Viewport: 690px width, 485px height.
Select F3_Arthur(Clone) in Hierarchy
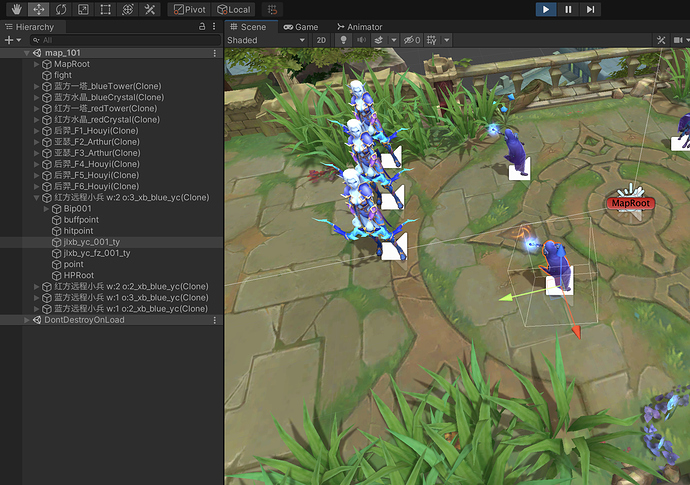(97, 153)
